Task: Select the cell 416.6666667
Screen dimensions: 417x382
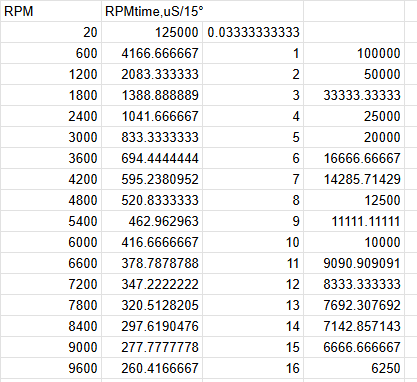Action: 152,242
